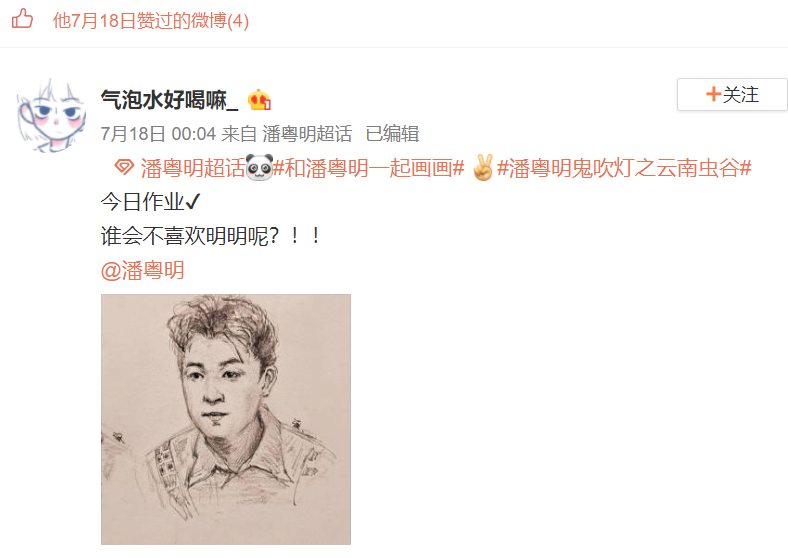Follow the user with +关注 button

[732, 94]
